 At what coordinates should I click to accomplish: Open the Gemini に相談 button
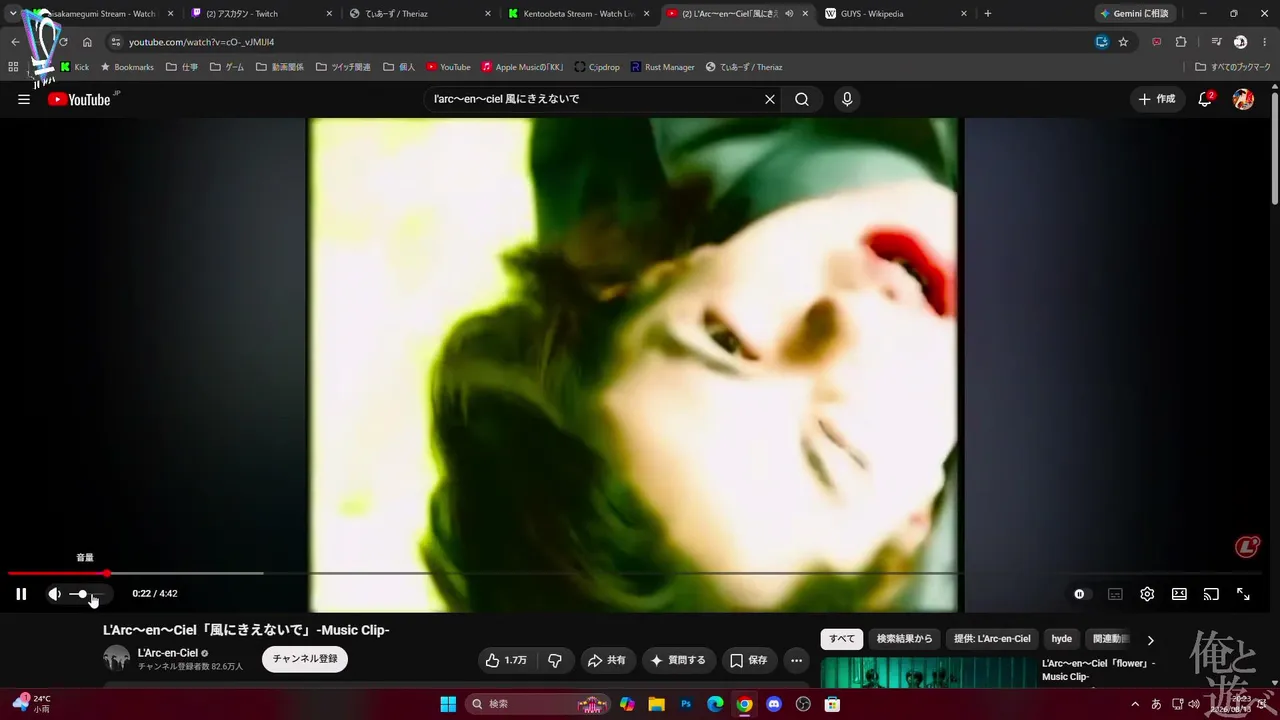tap(1134, 14)
